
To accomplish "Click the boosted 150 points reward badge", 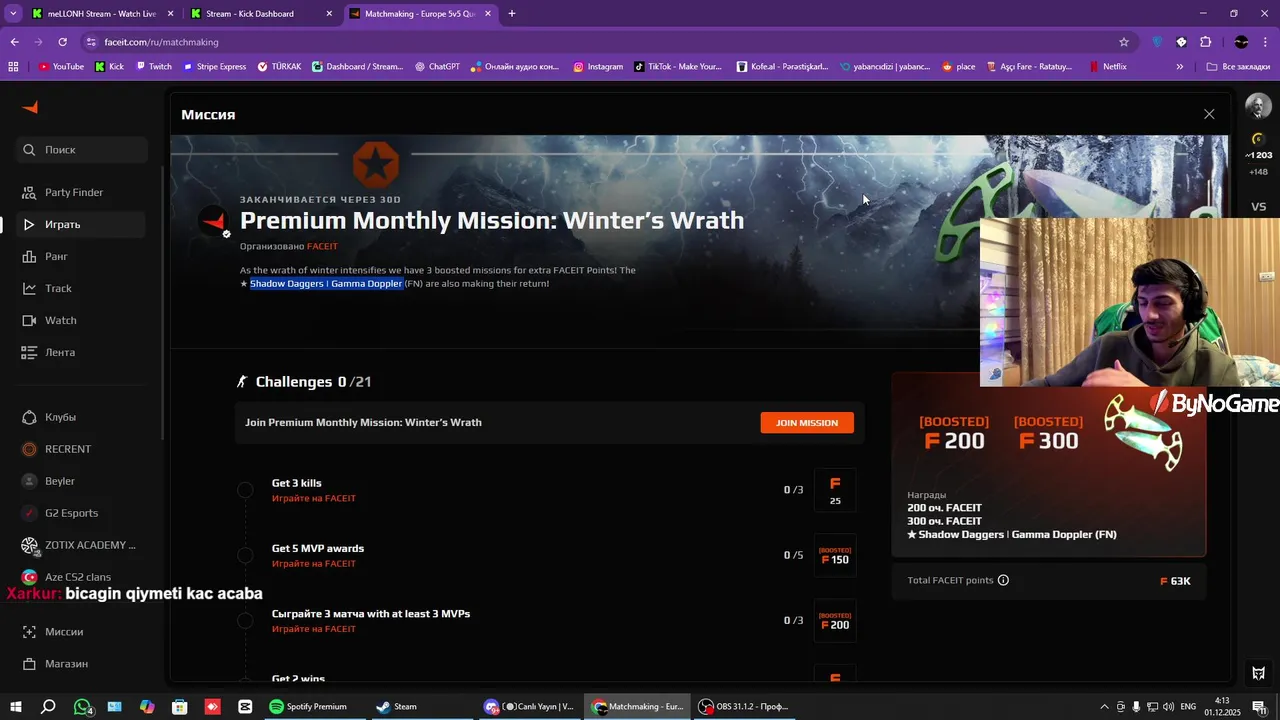I will pos(835,555).
